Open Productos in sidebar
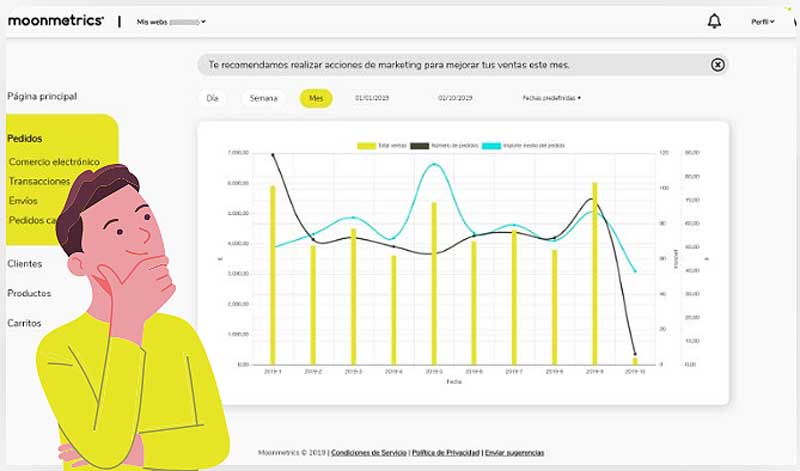 pos(29,293)
